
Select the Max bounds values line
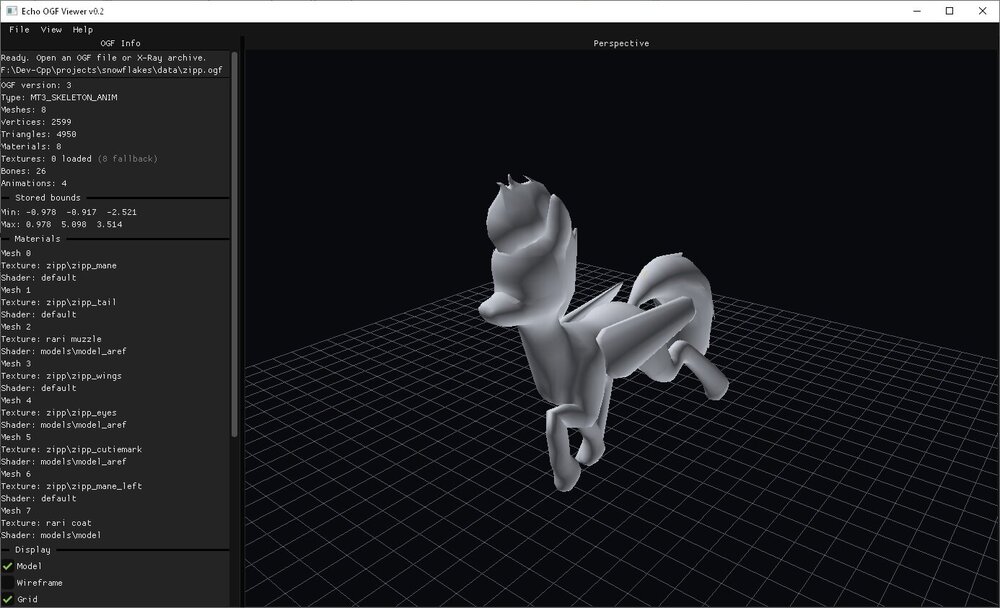62,224
